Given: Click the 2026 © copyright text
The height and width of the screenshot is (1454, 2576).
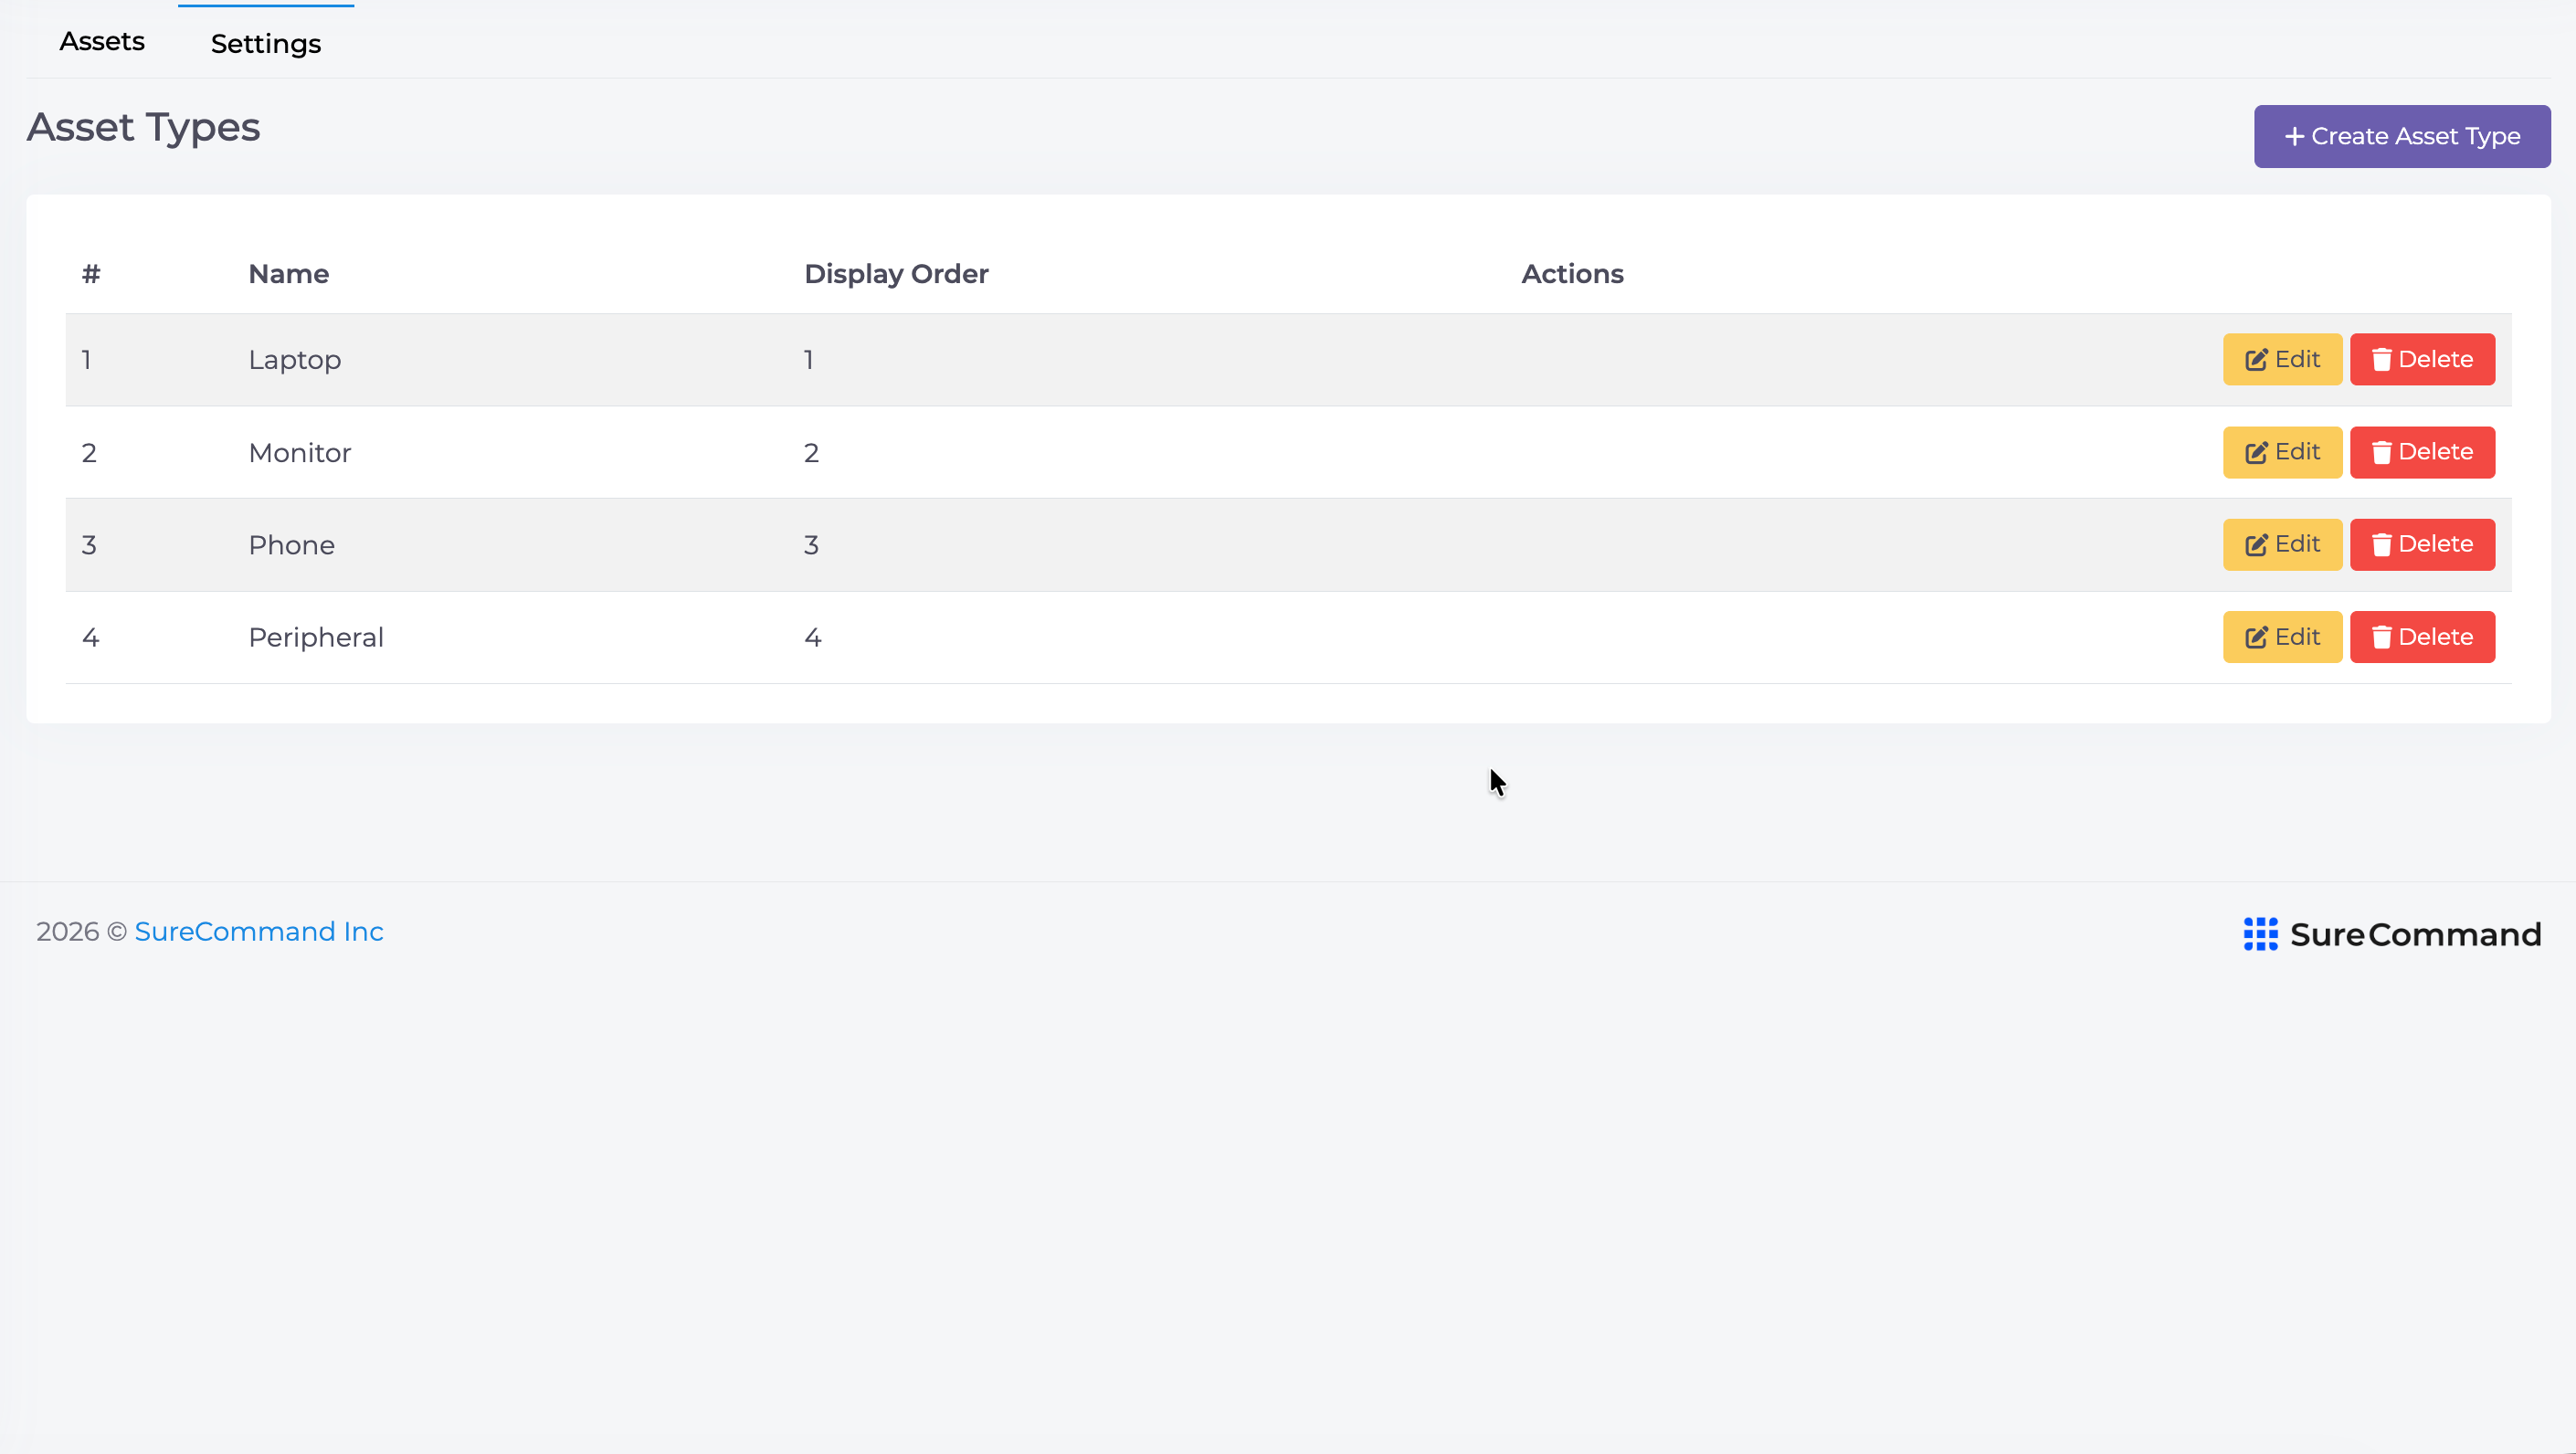Looking at the screenshot, I should pyautogui.click(x=82, y=931).
